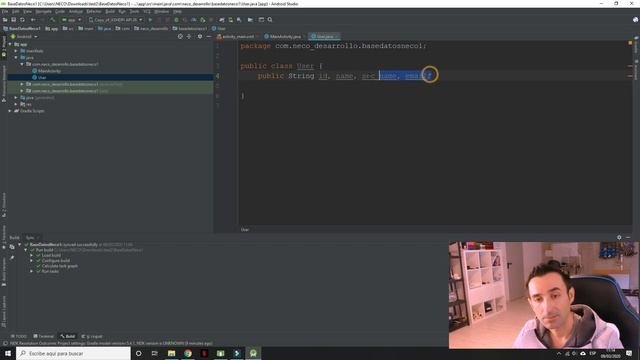Click the Build panel restart sync icon
The image size is (640, 360).
coord(12,247)
